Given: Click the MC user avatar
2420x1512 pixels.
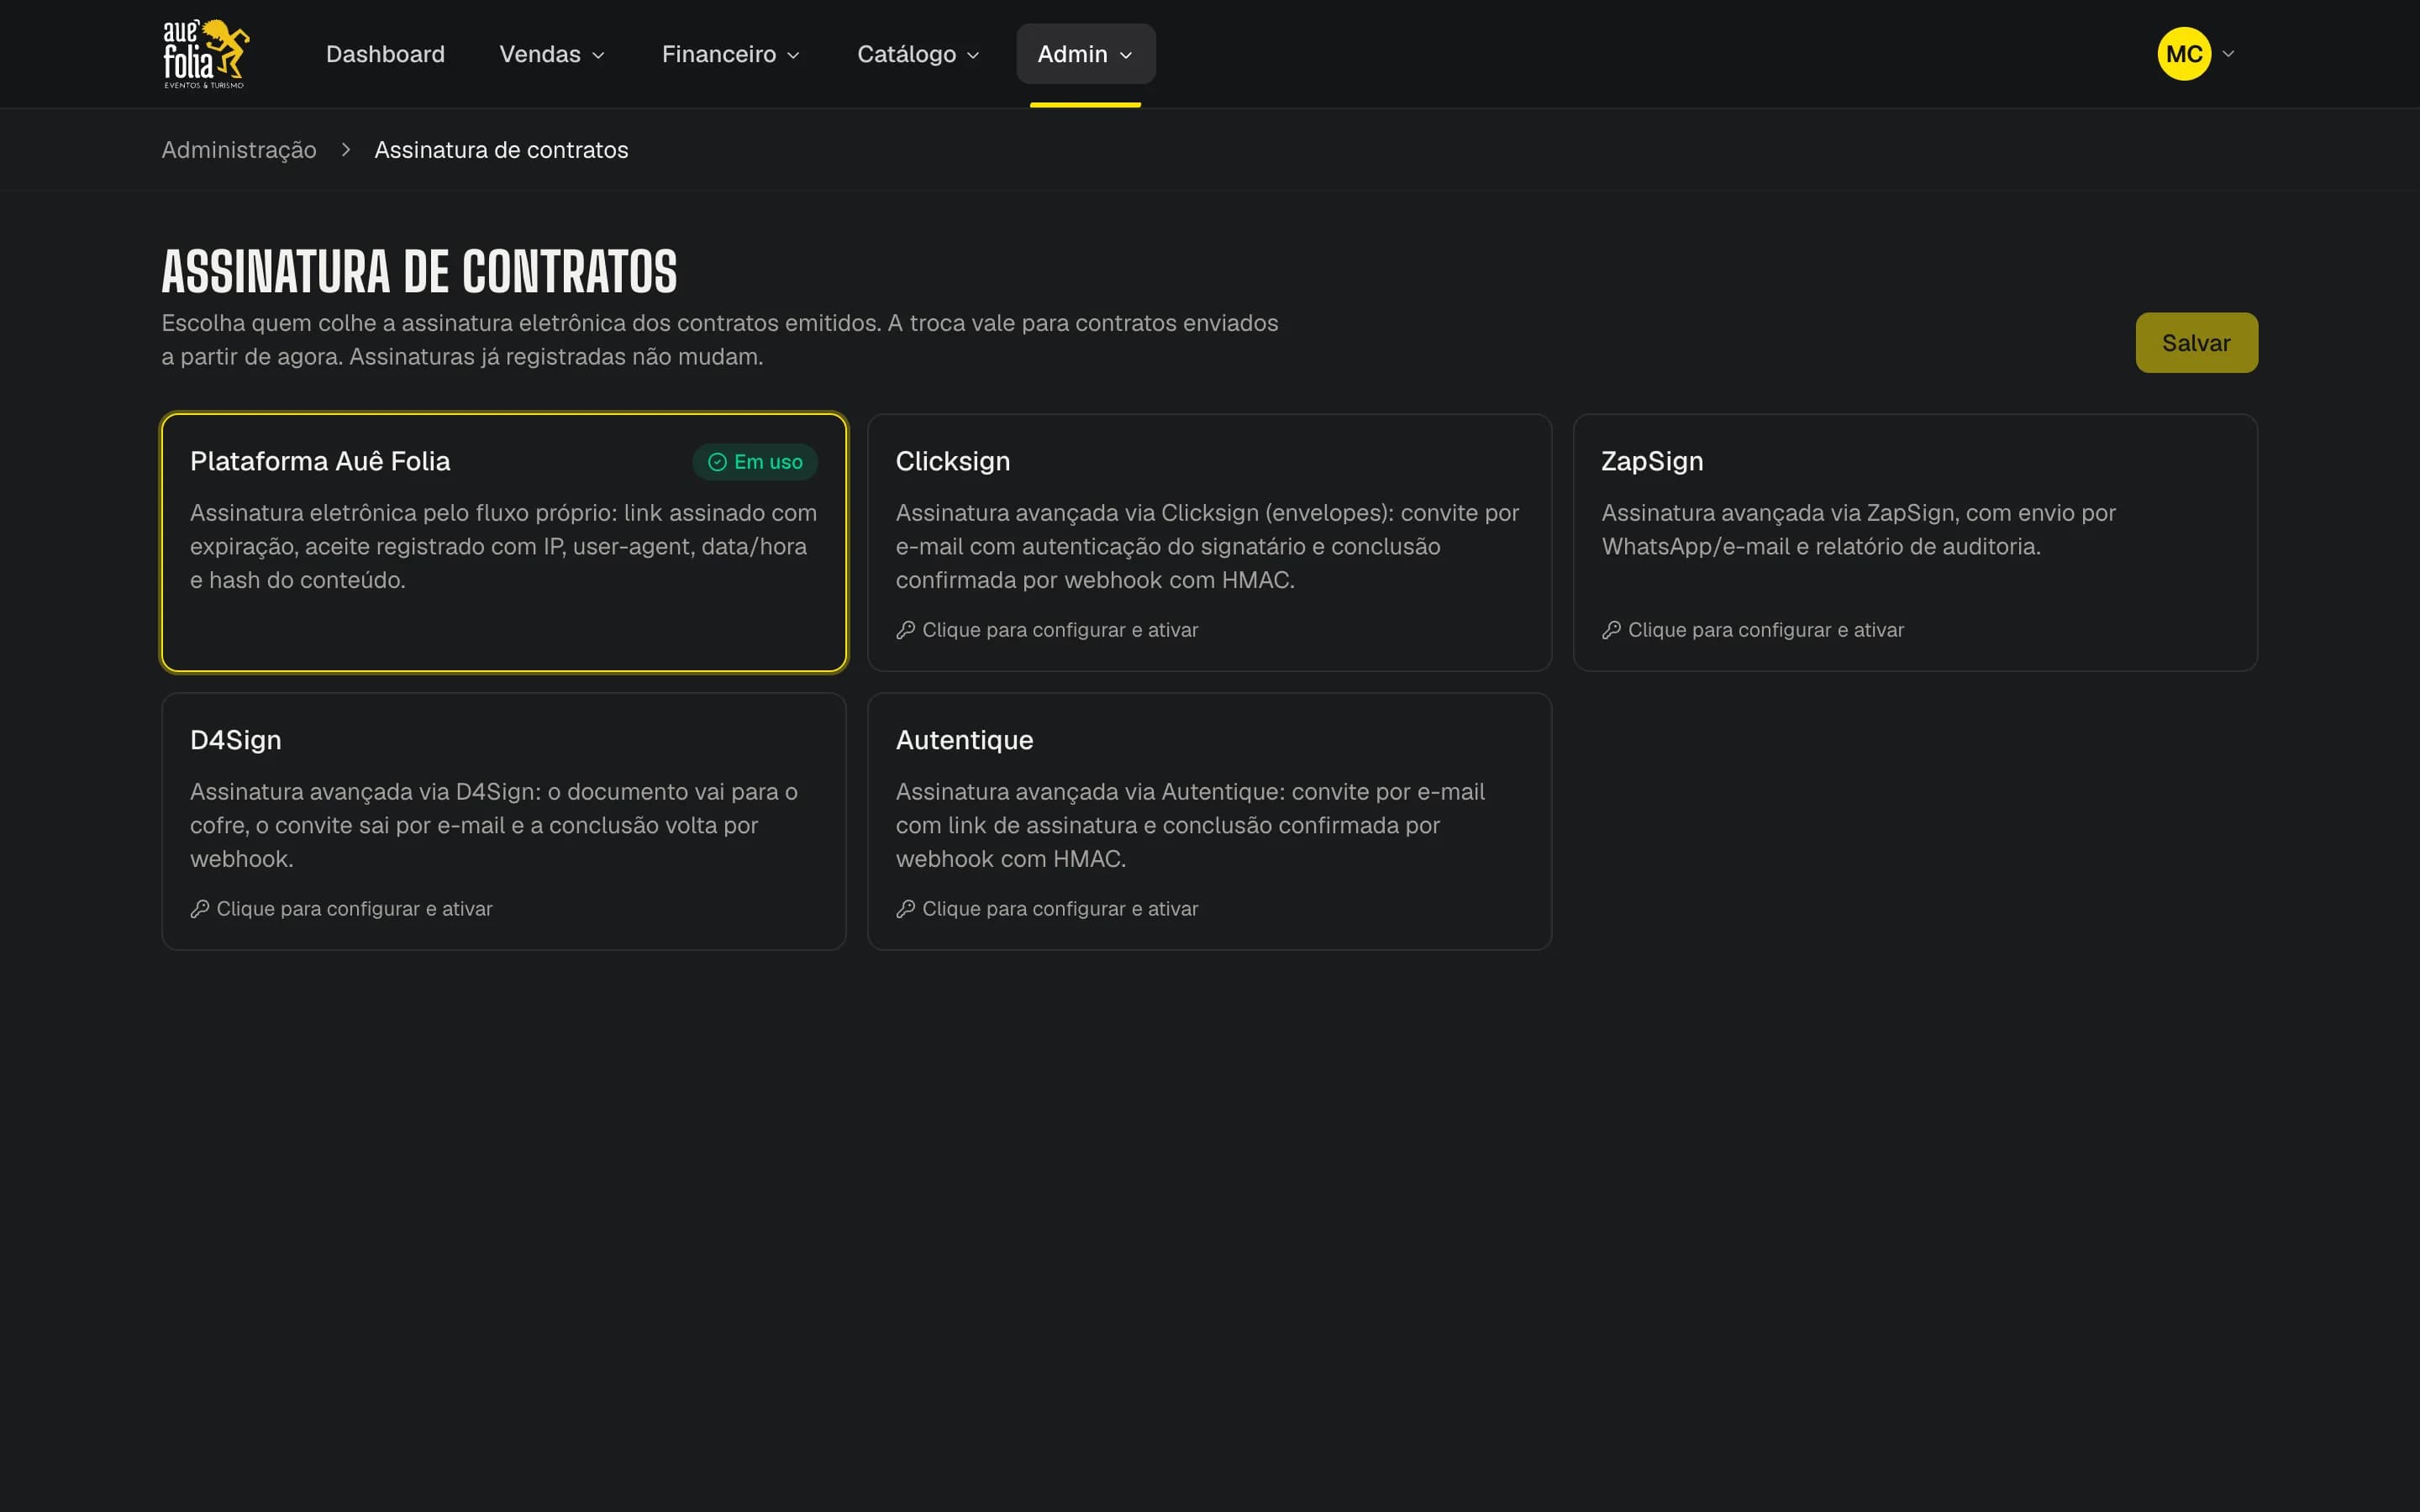Looking at the screenshot, I should [2184, 54].
